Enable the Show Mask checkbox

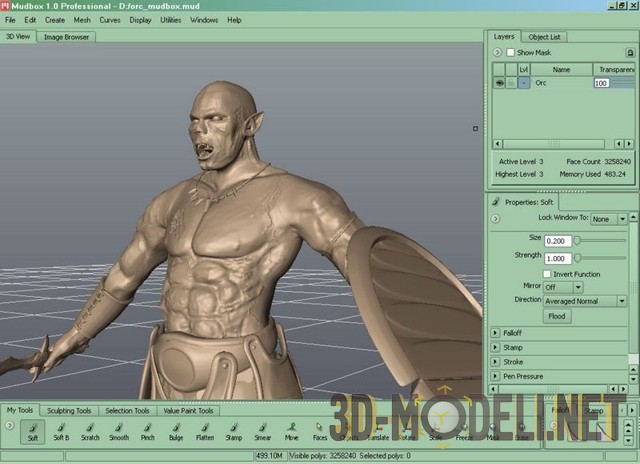click(511, 52)
